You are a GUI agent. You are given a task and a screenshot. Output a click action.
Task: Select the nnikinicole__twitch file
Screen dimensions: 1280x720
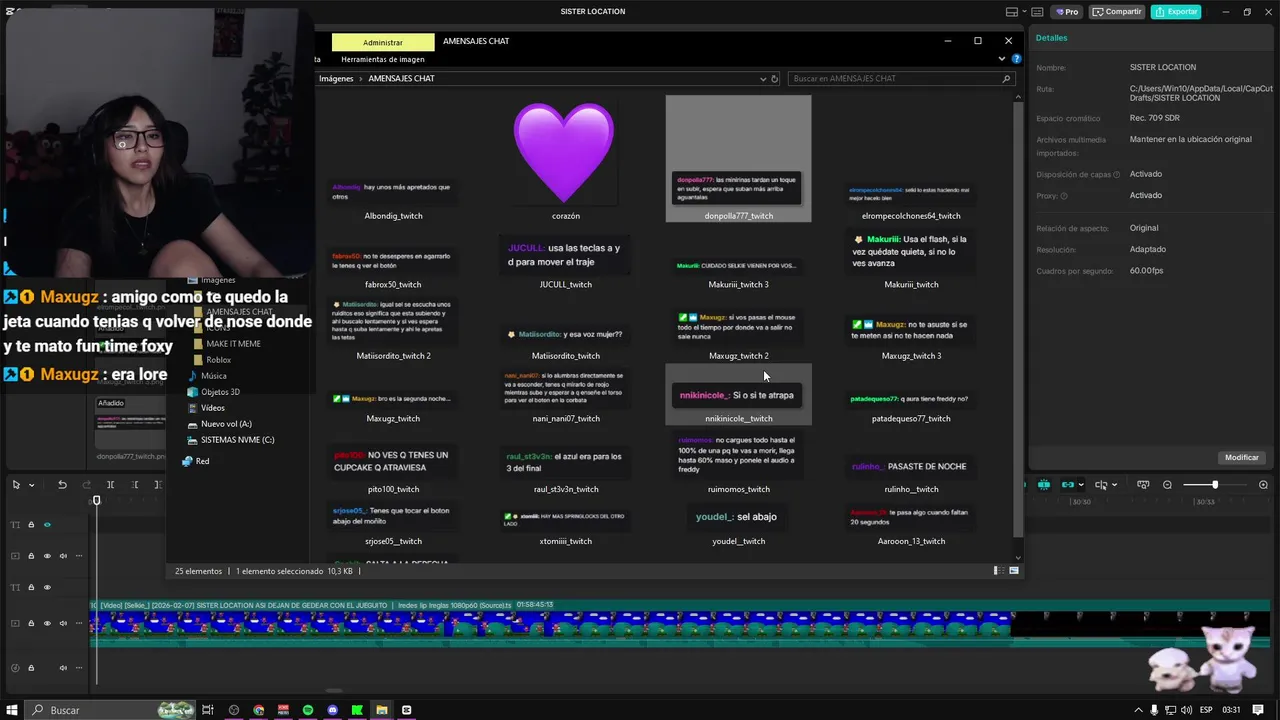click(738, 394)
